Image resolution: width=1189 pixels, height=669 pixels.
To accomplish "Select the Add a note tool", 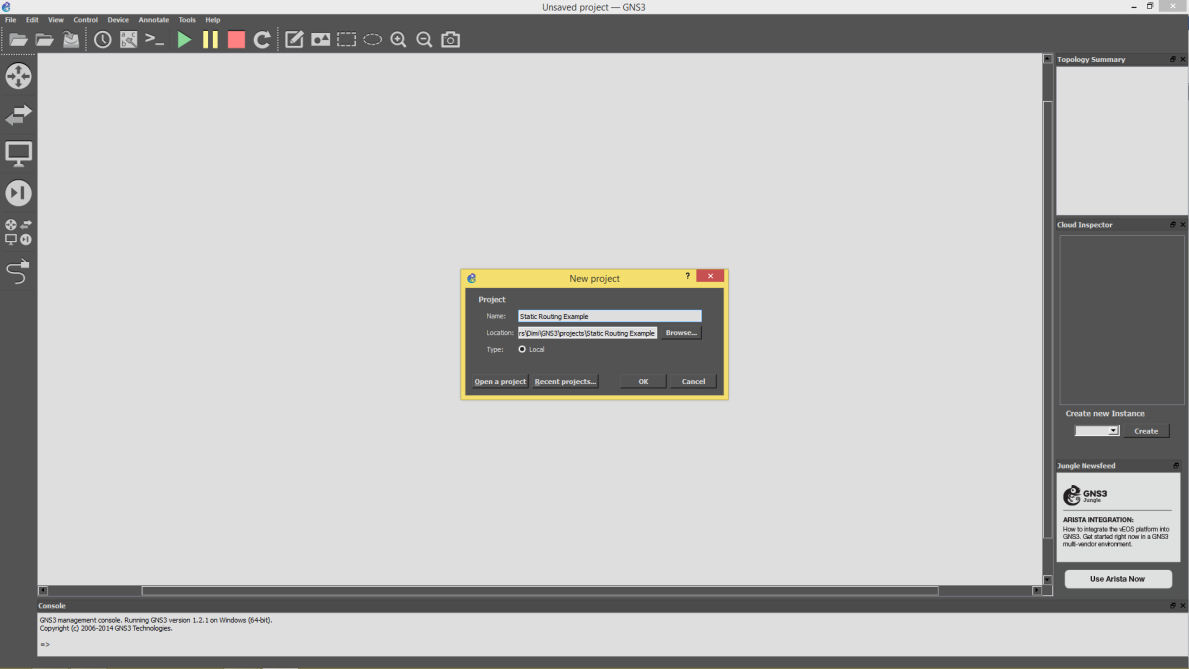I will tap(294, 39).
